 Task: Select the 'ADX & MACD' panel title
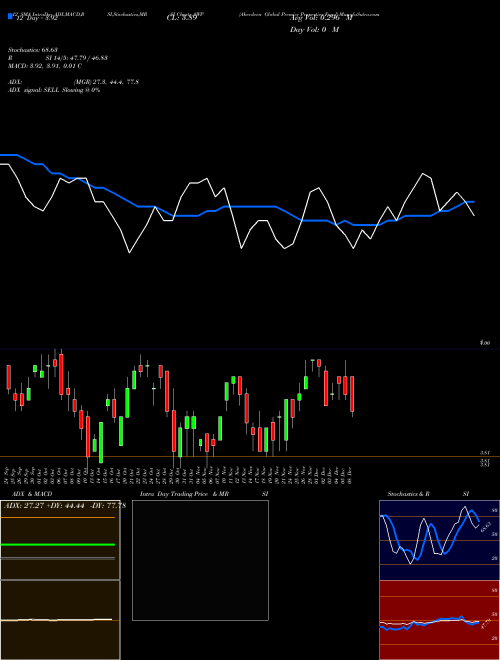point(32,494)
